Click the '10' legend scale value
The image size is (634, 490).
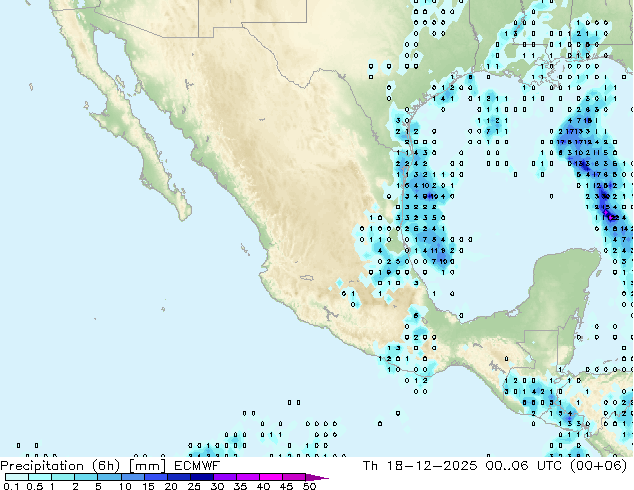[x=125, y=486]
